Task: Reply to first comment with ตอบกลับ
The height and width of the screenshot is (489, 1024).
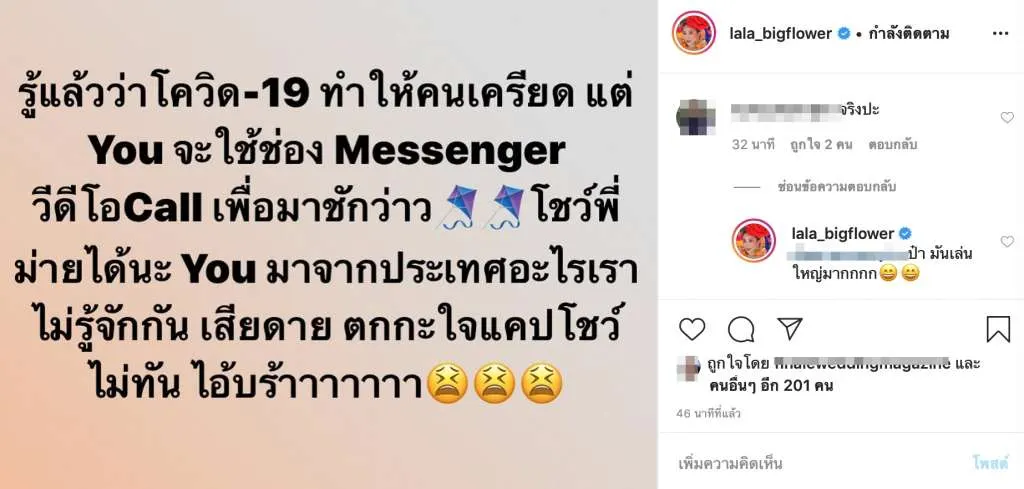Action: 892,145
